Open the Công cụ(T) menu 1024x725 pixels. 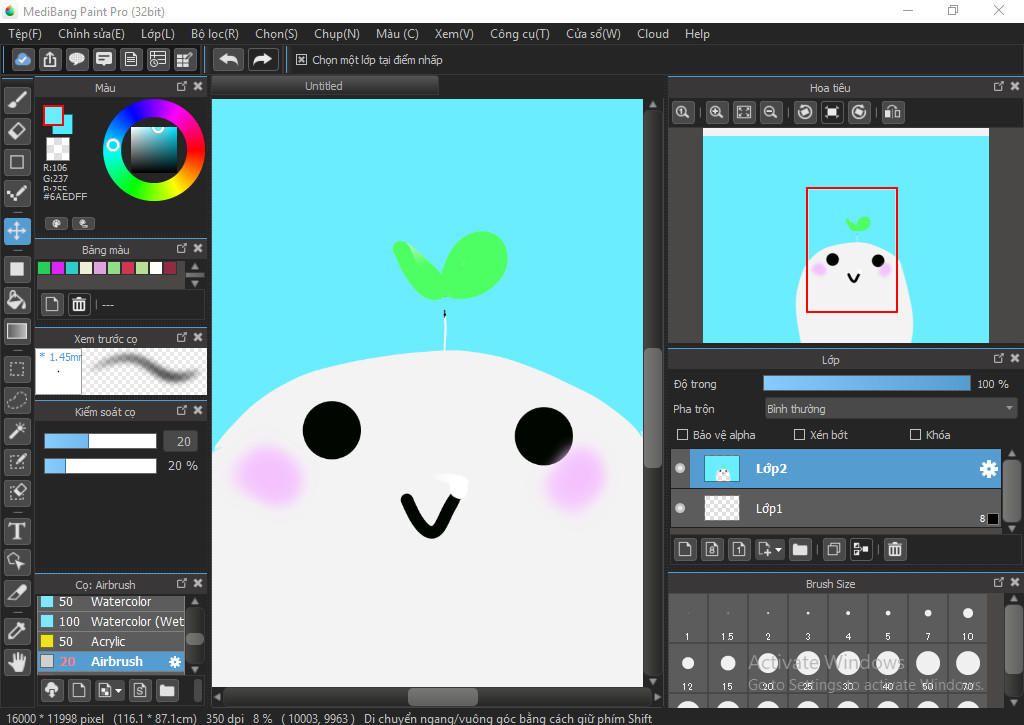[x=520, y=34]
